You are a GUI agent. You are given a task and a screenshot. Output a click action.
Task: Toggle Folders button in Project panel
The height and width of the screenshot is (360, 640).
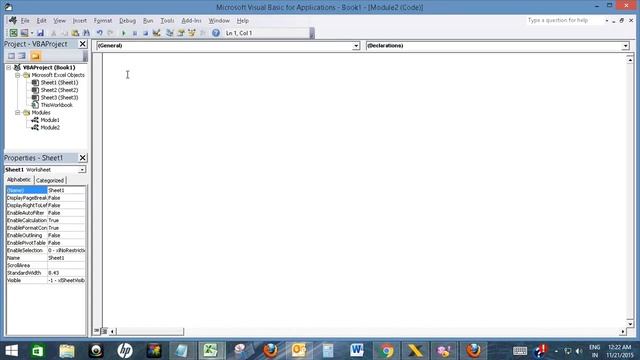click(x=36, y=56)
